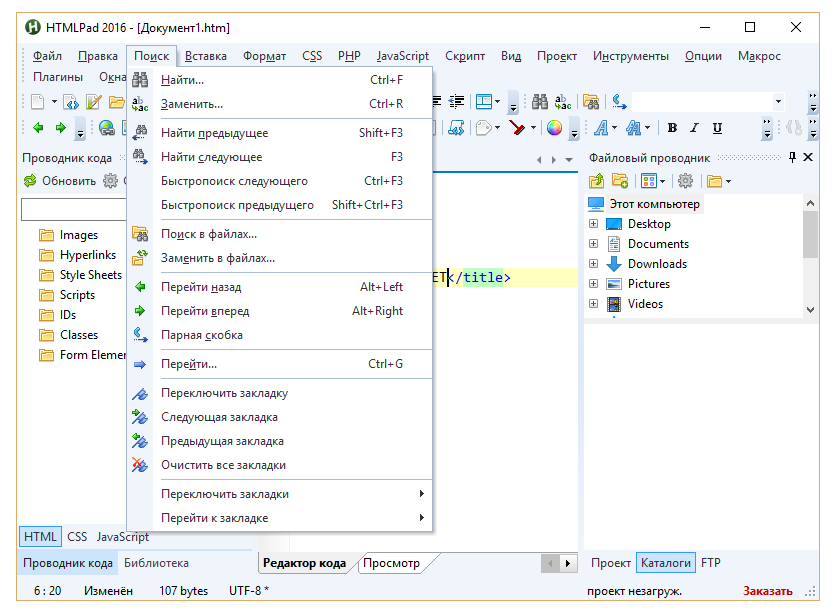The width and height of the screenshot is (840, 615).
Task: Choose Поиск в файлах... entry
Action: 279,234
